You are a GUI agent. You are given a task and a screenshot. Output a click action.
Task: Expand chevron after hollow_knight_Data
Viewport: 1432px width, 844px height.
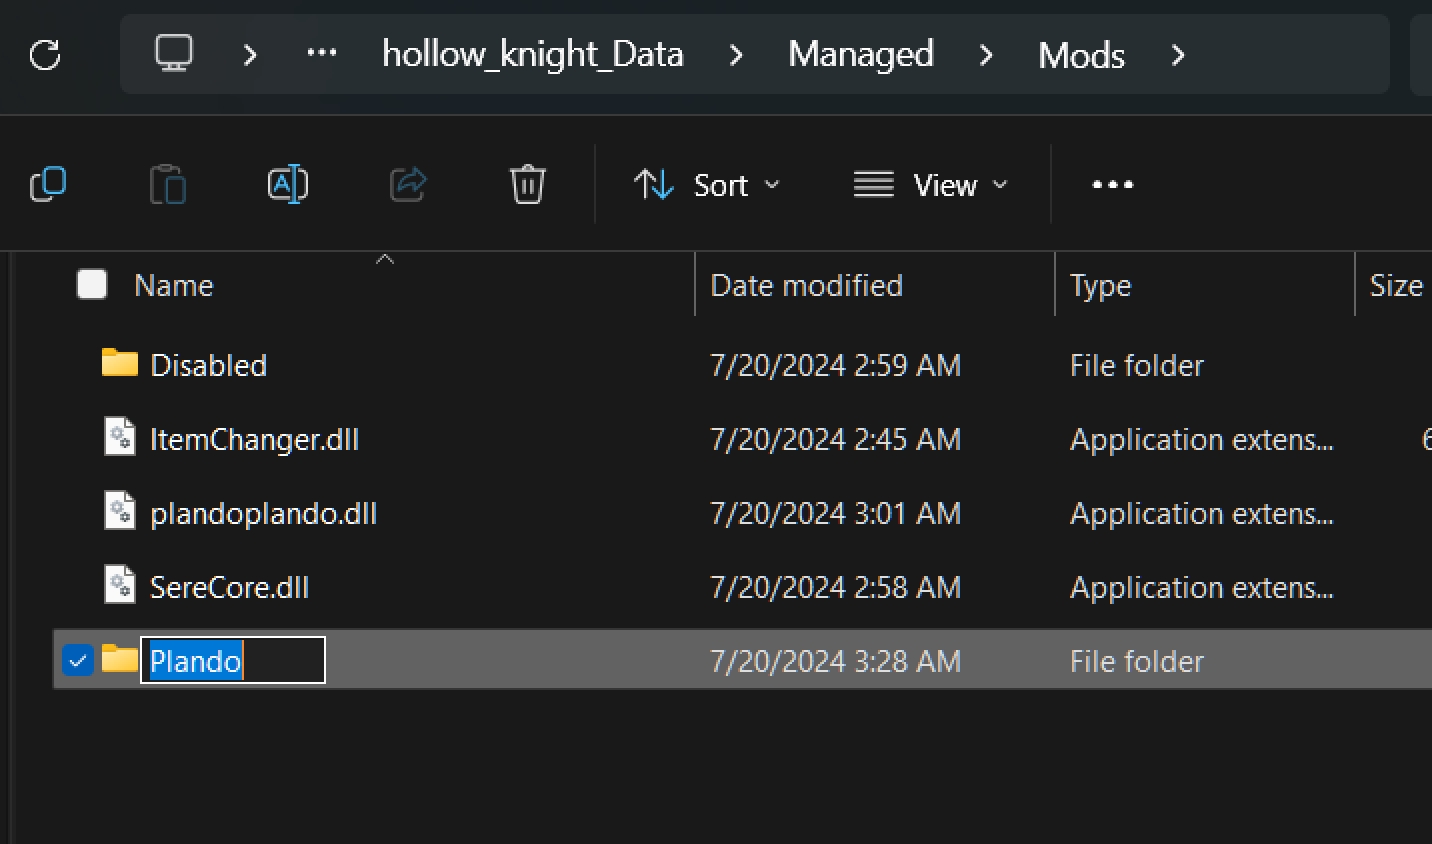[x=736, y=55]
